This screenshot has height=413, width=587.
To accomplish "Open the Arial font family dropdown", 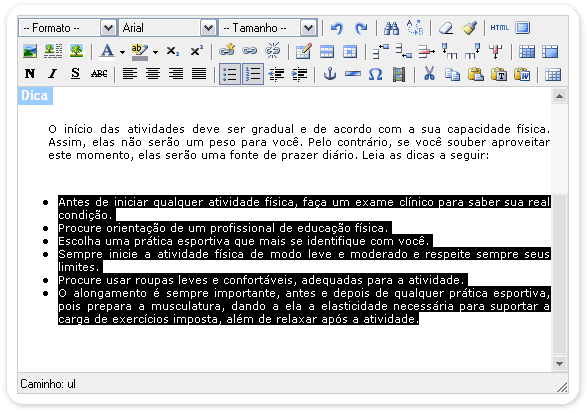I will [x=168, y=28].
